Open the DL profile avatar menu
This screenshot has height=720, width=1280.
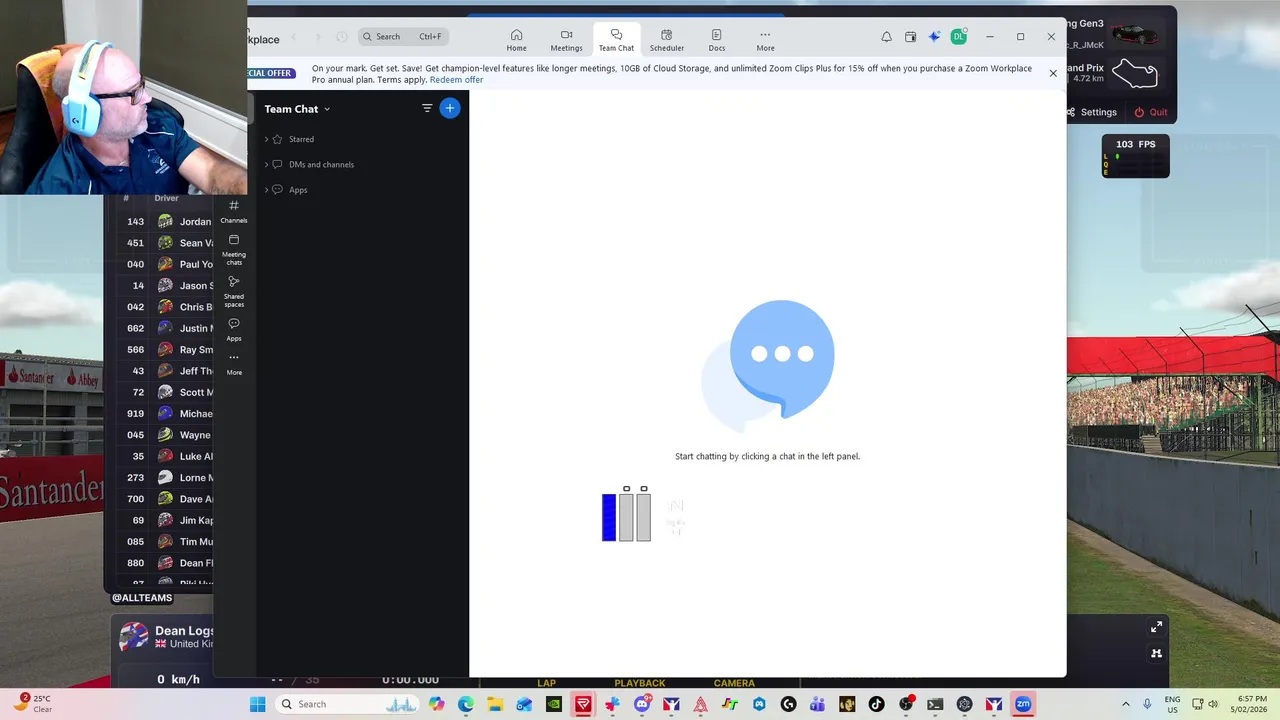958,37
